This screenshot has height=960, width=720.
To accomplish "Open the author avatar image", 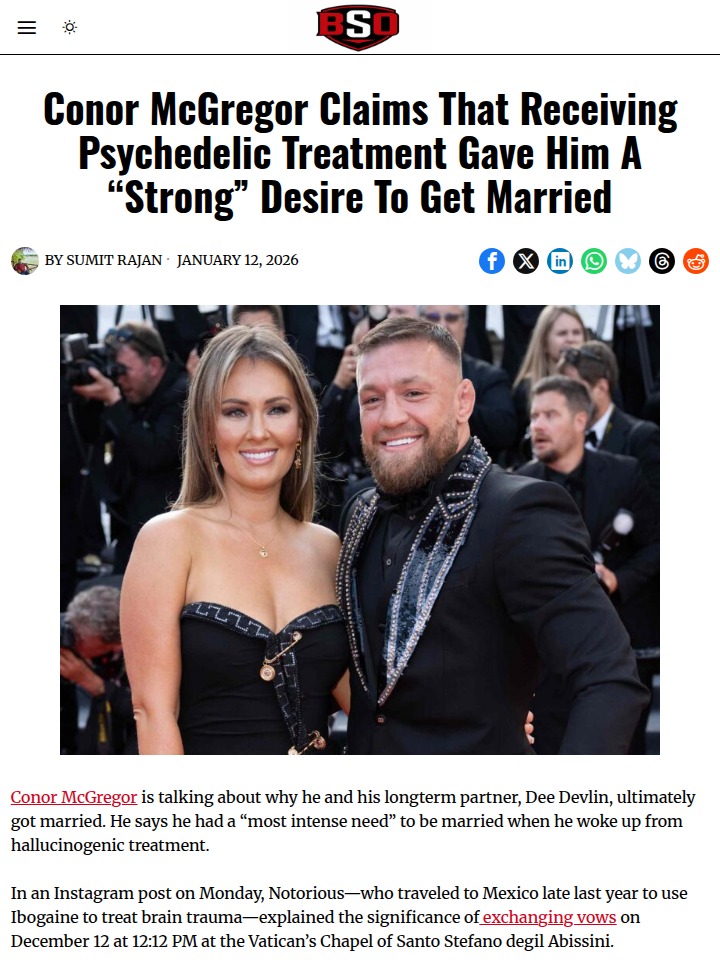I will tap(25, 261).
